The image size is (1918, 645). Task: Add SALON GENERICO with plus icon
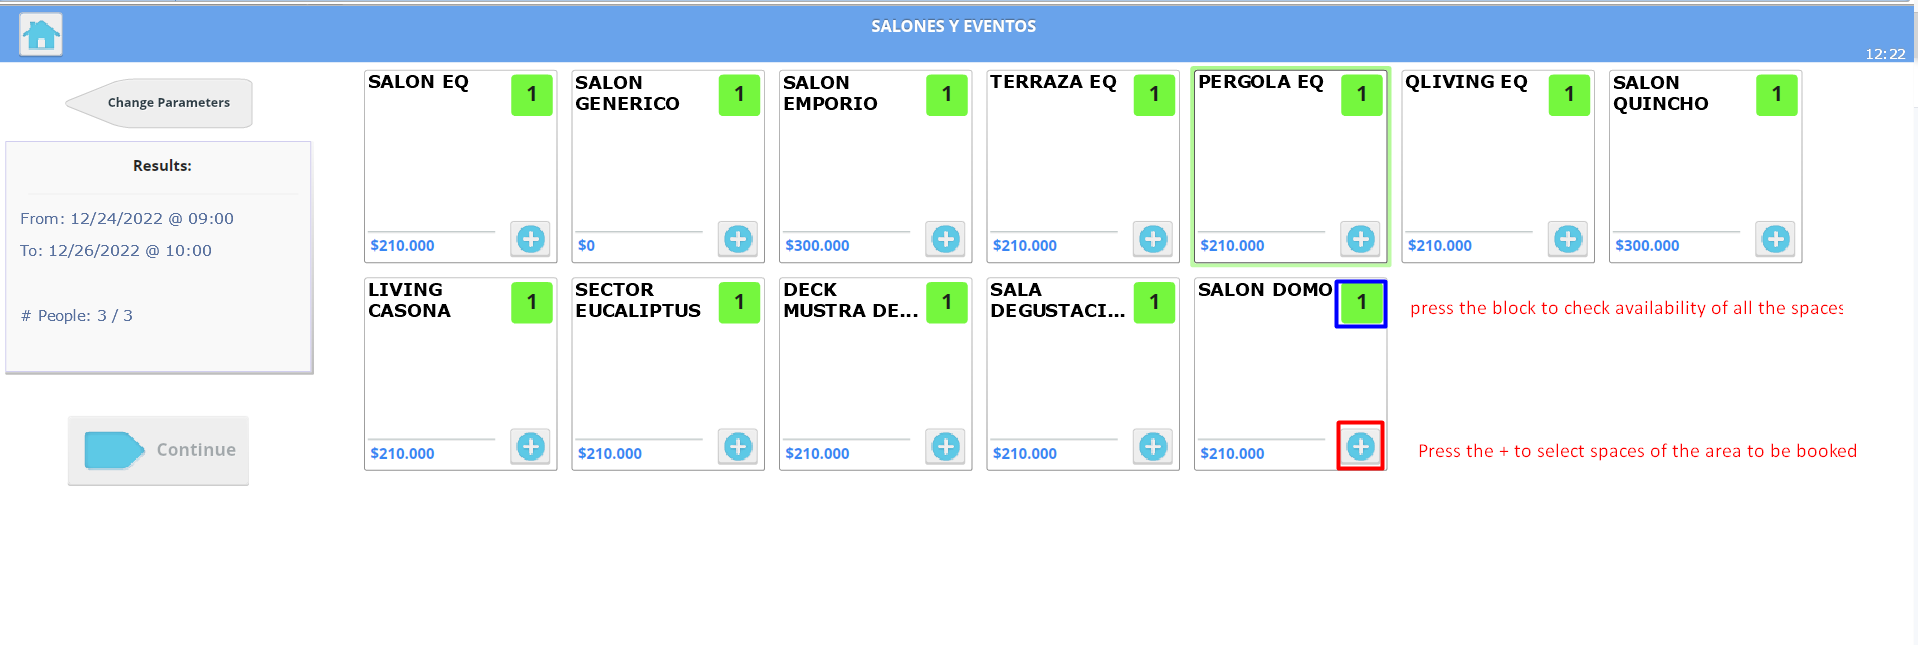coord(738,239)
